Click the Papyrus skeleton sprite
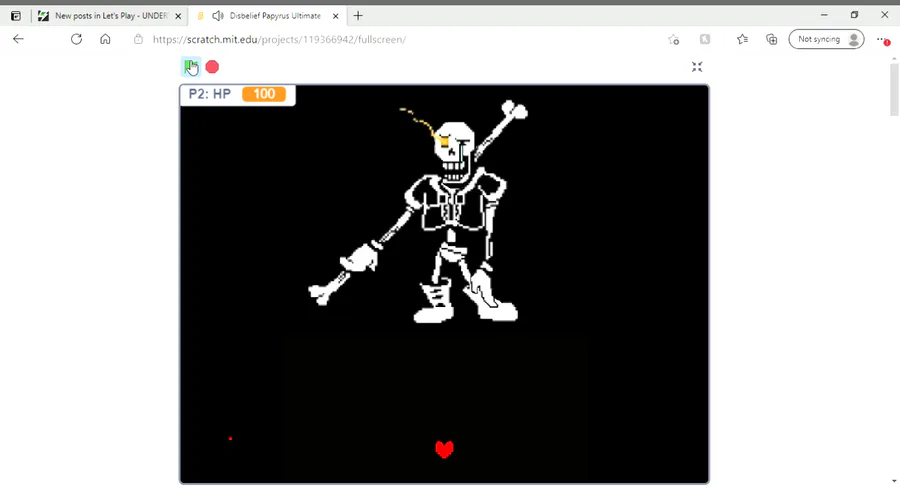This screenshot has width=900, height=487. tap(420, 212)
